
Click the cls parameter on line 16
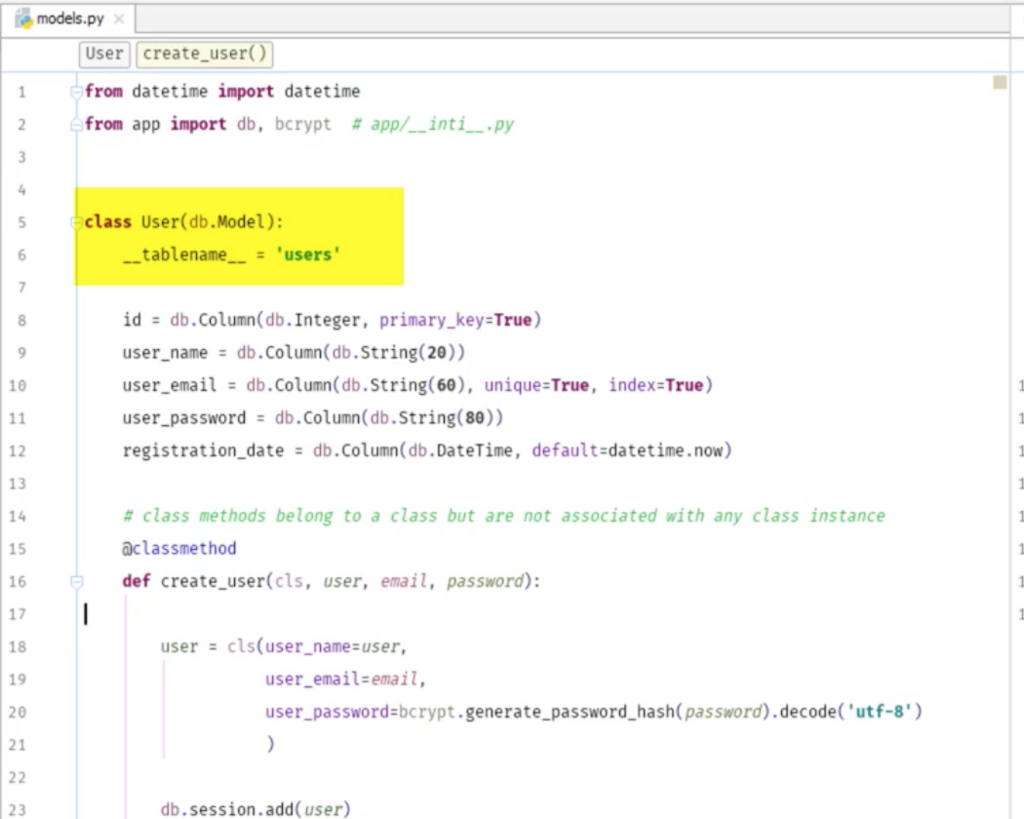[289, 581]
